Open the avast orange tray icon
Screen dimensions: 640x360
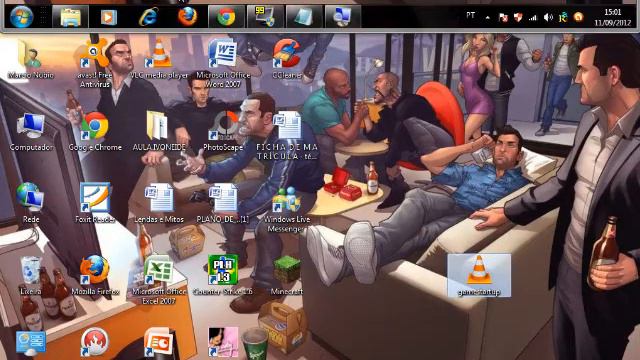[x=578, y=17]
